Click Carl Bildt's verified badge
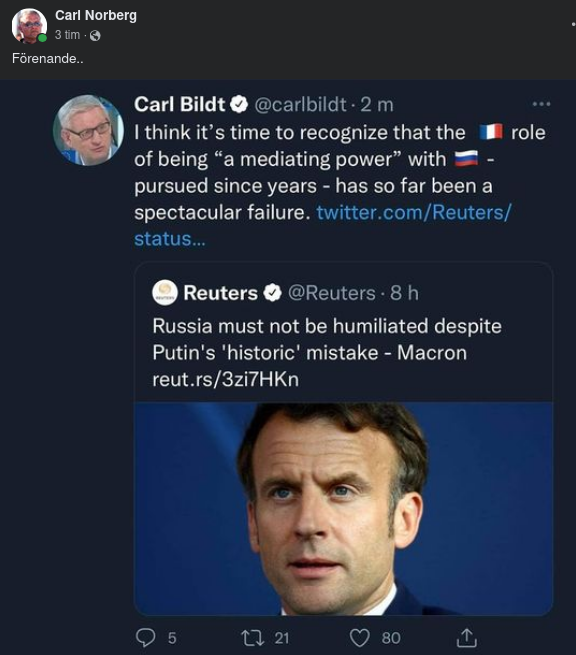 tap(239, 104)
